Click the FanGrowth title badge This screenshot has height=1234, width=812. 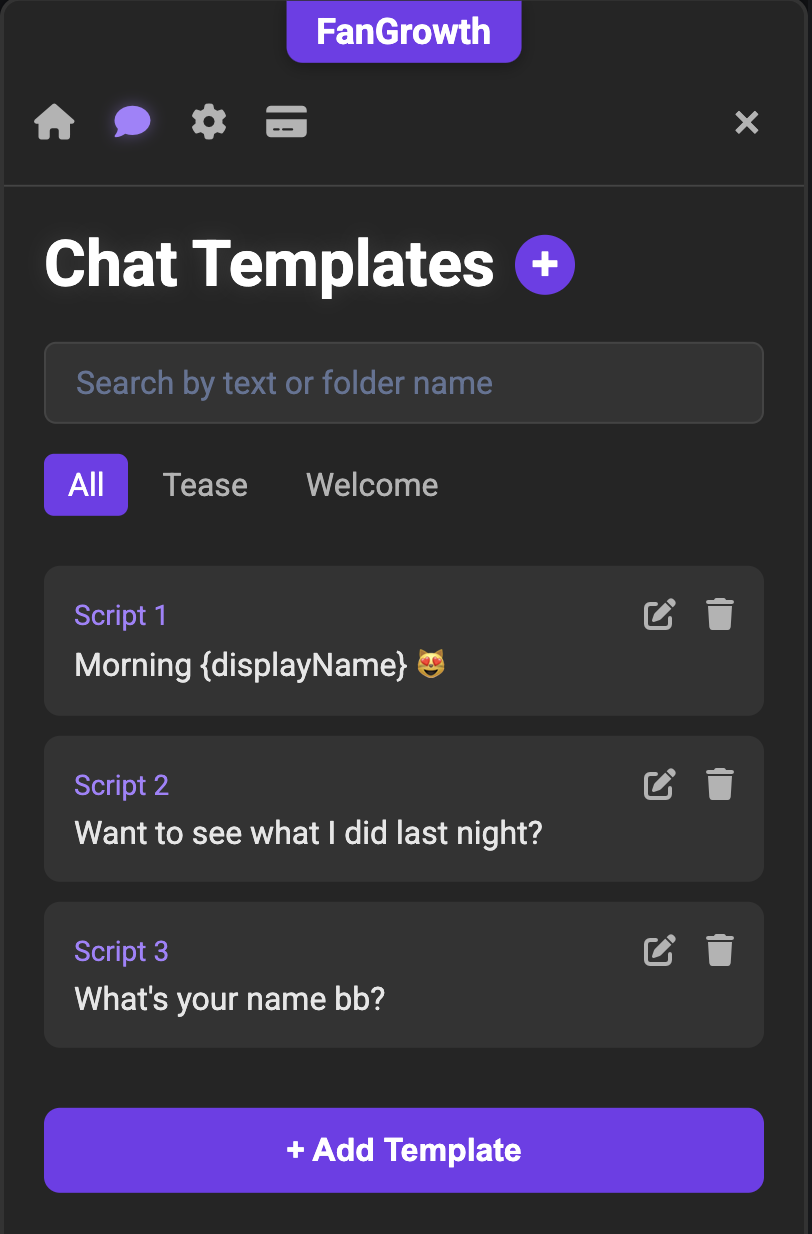[x=404, y=32]
